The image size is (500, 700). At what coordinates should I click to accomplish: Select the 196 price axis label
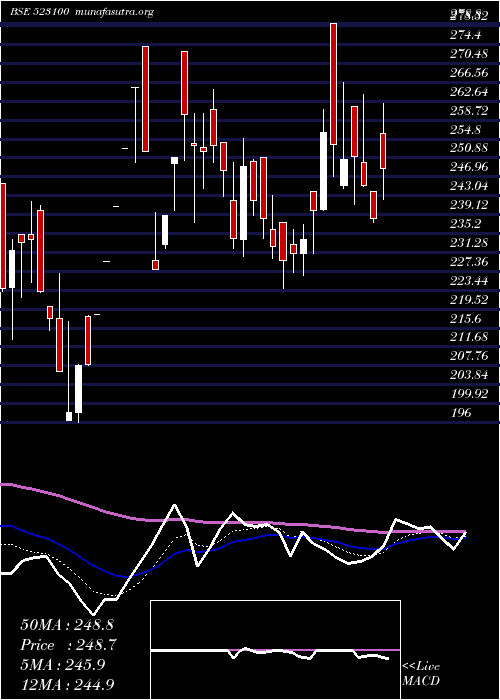460,413
